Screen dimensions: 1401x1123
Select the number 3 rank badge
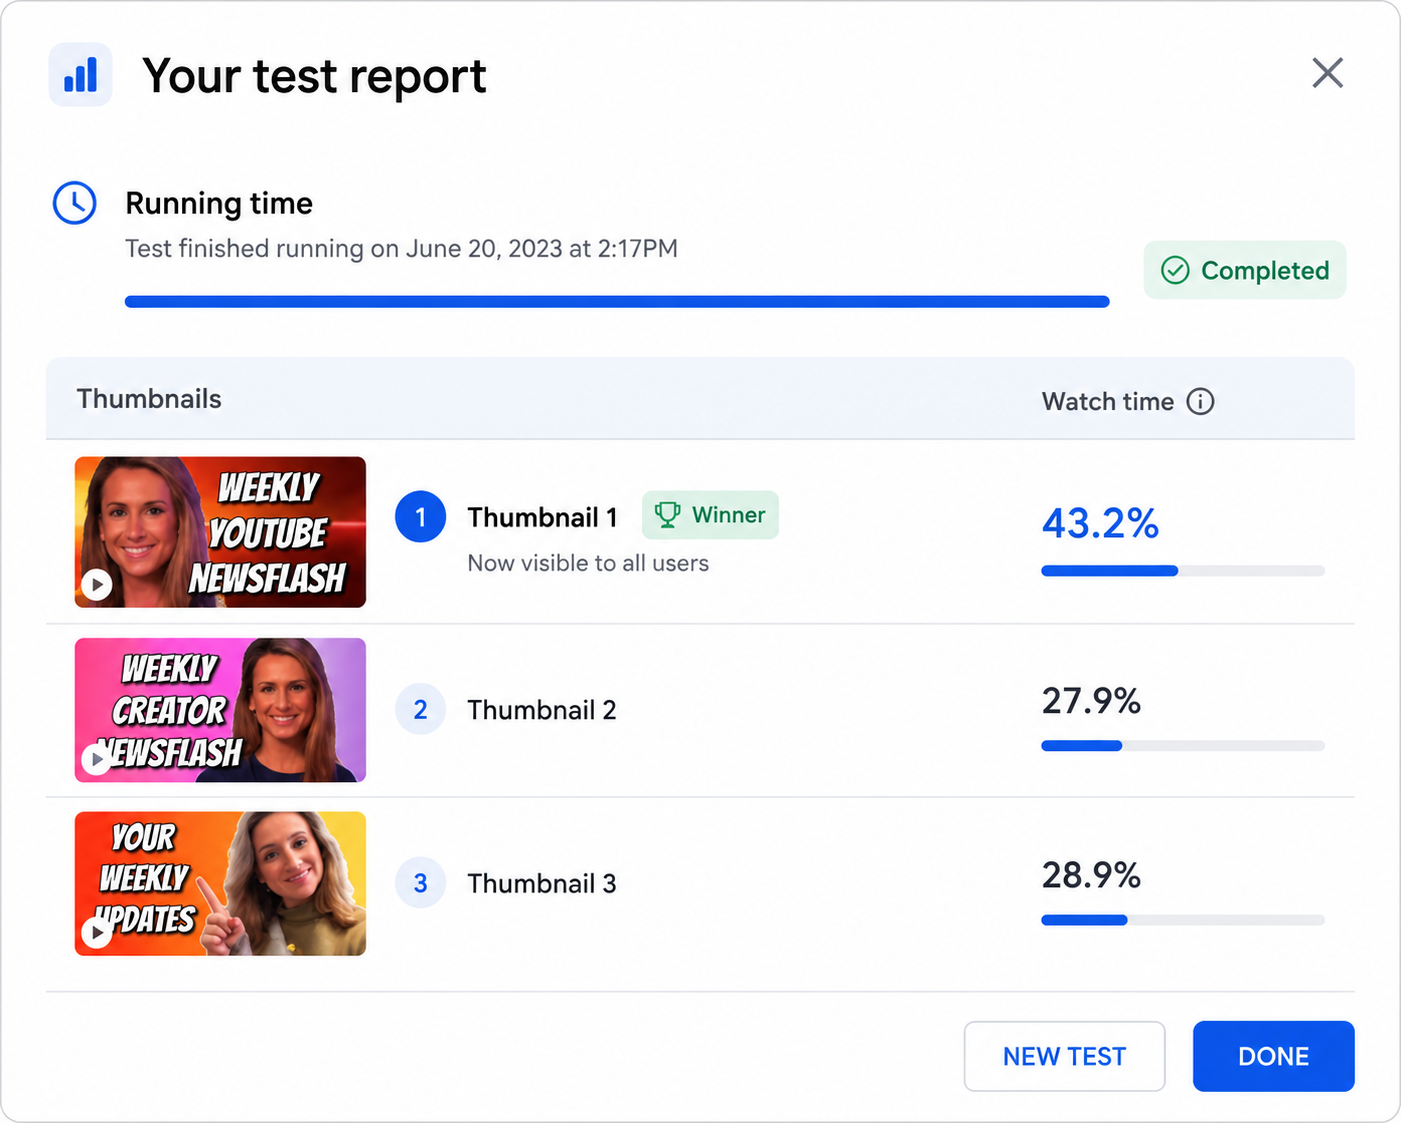420,883
